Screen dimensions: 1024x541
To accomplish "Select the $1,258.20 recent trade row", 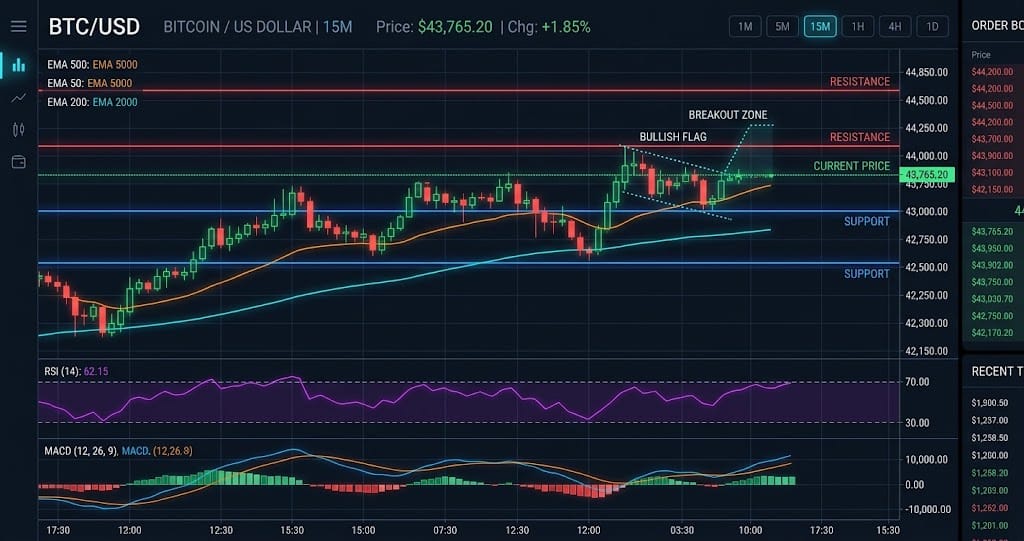I will point(990,472).
